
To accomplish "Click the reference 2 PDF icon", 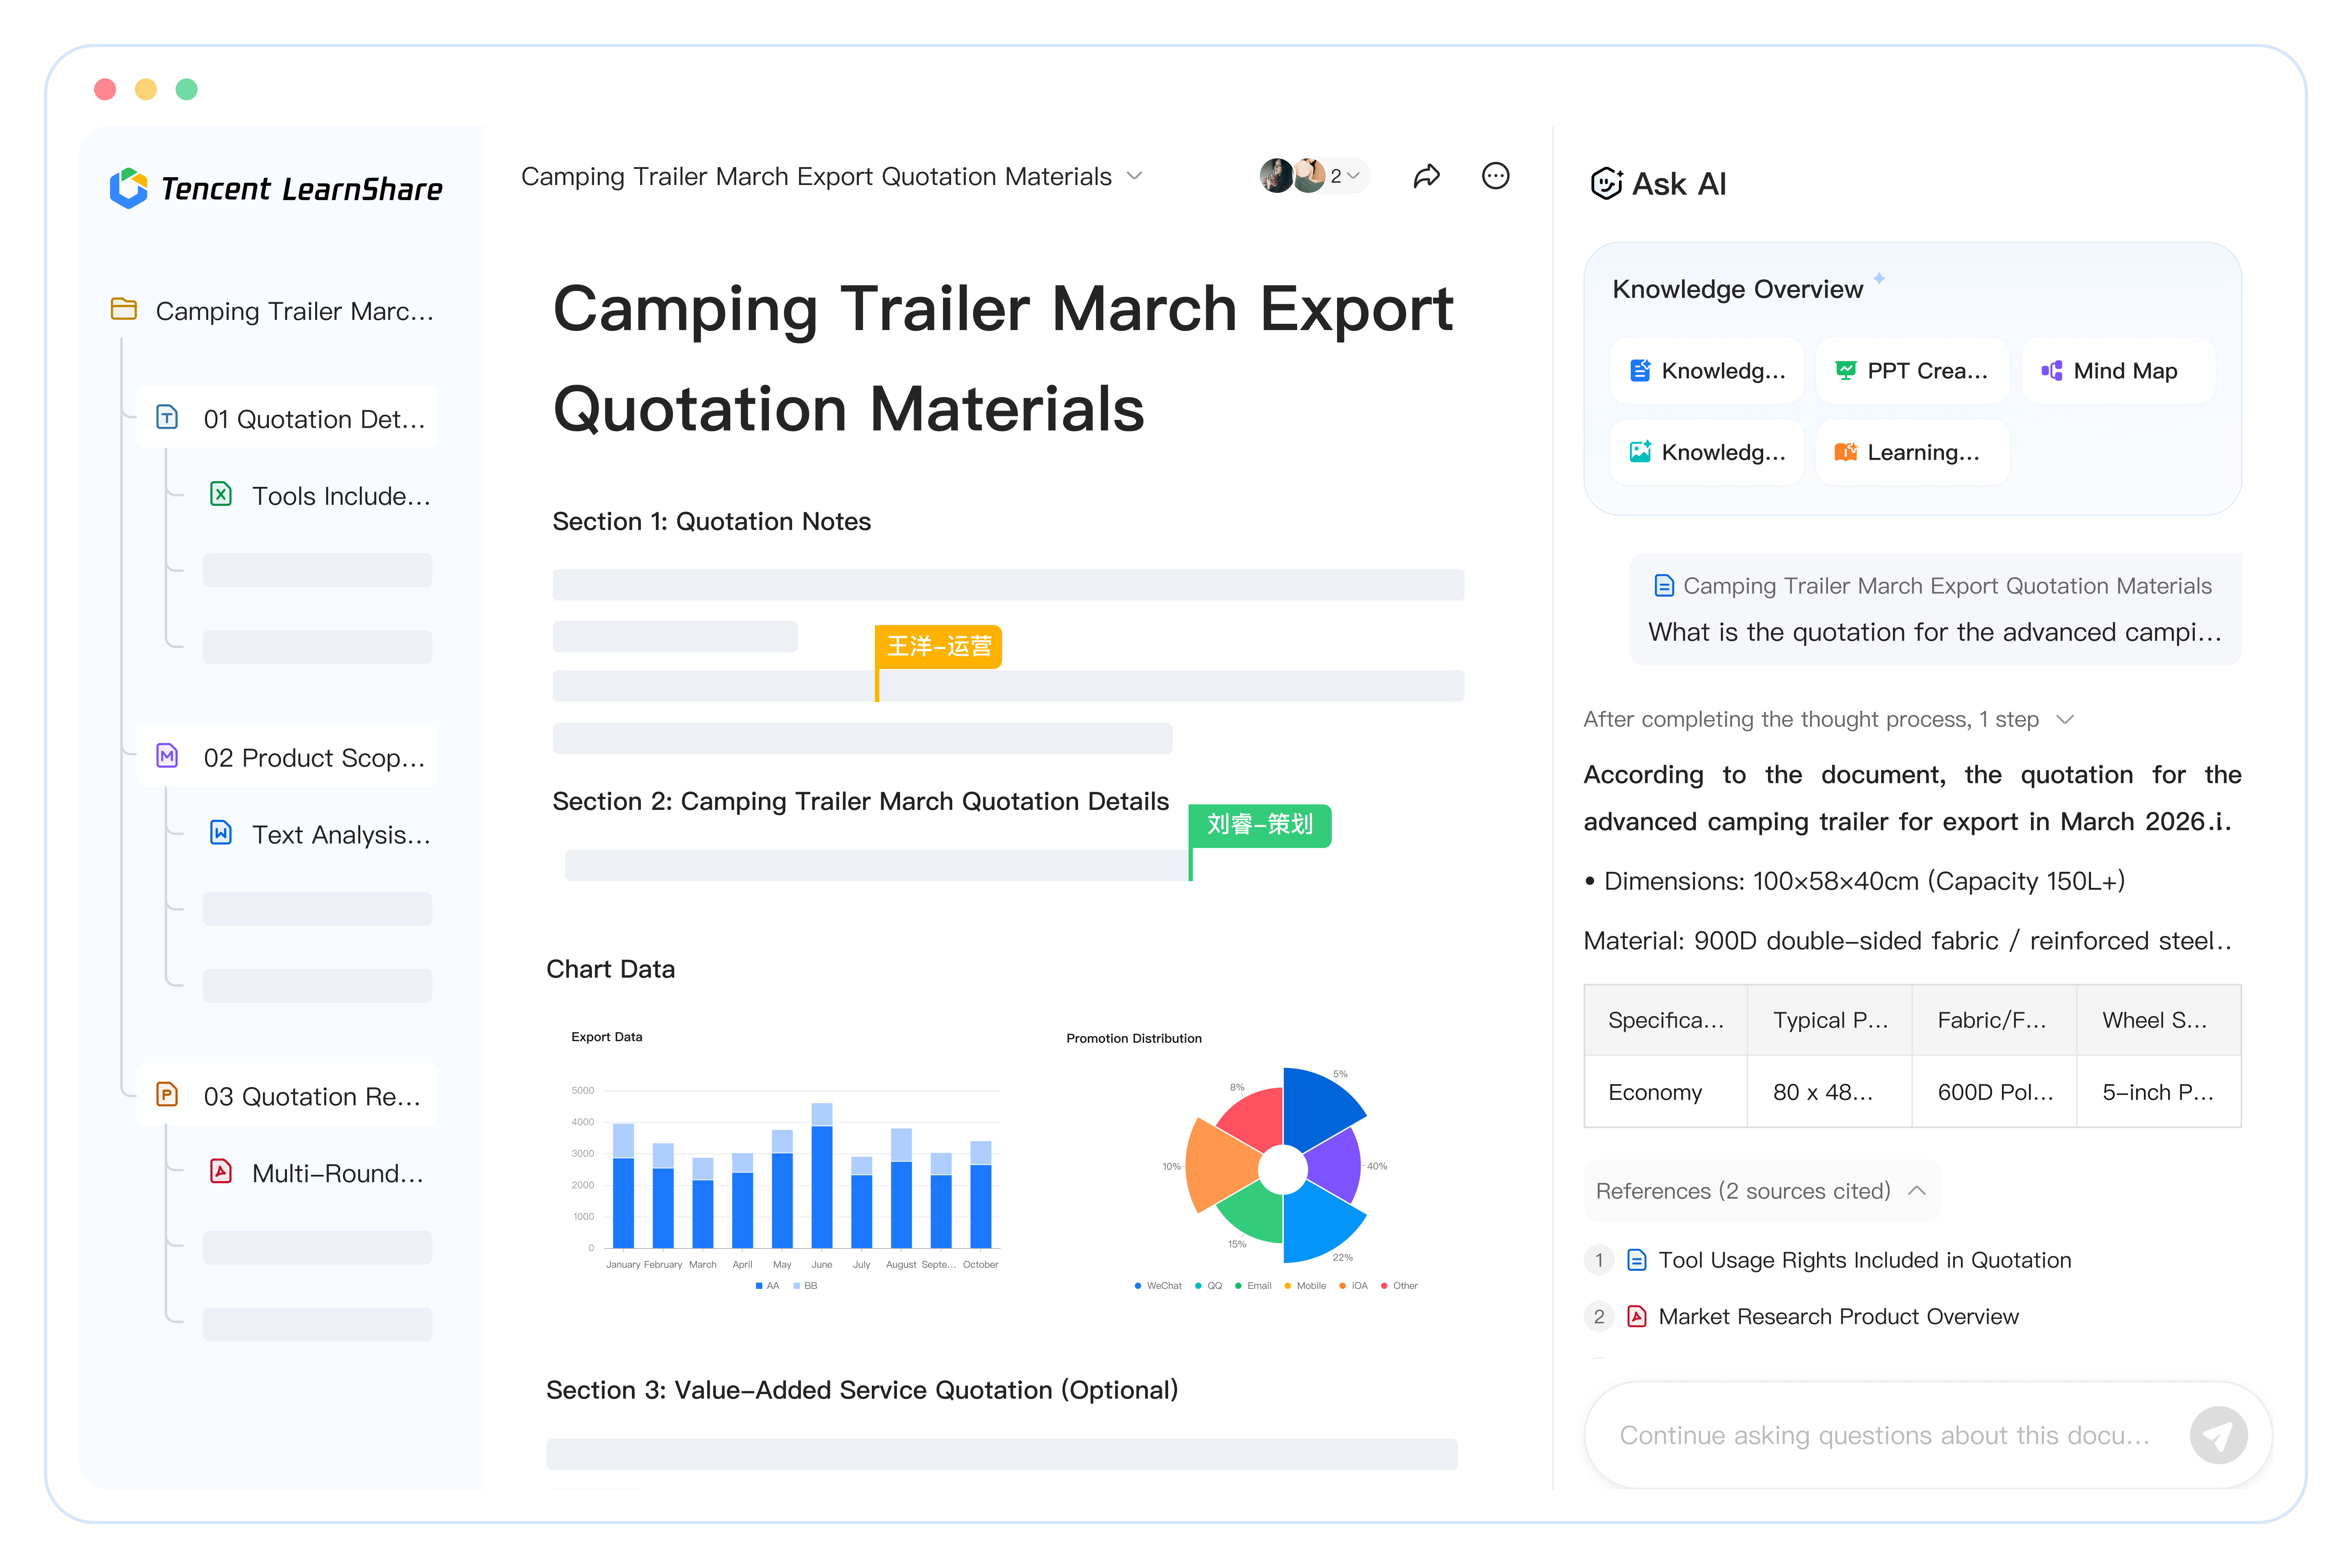I will (1637, 1316).
